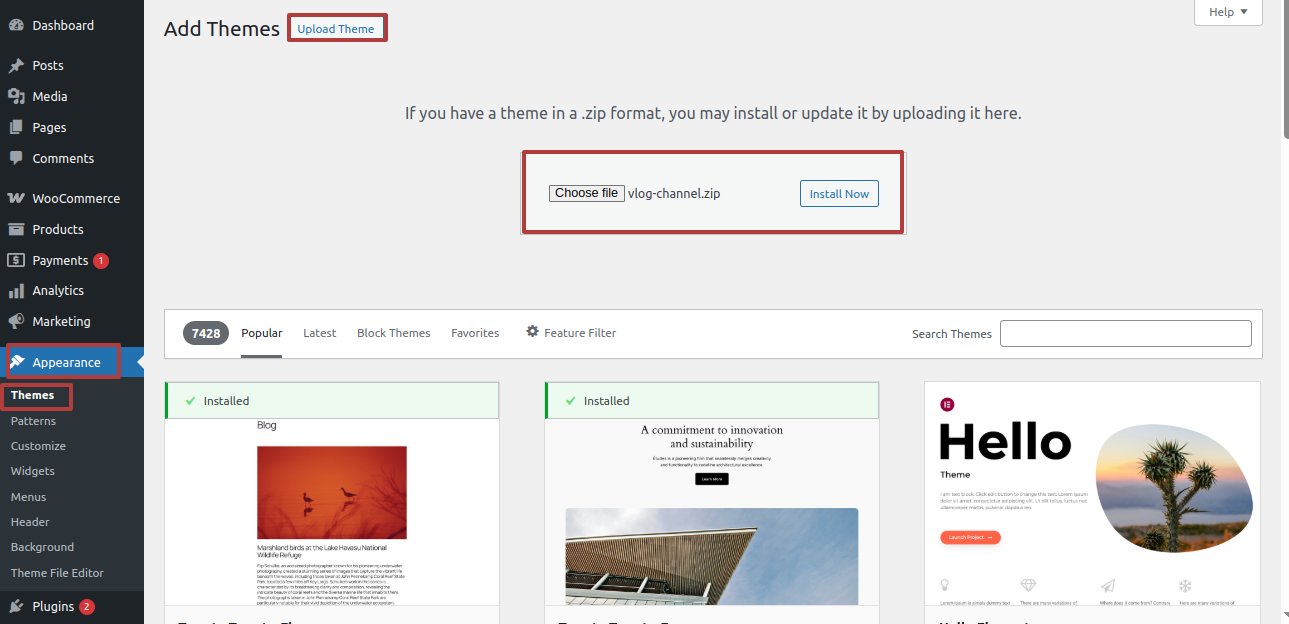Click the Appearance paintbrush icon
The height and width of the screenshot is (624, 1289).
[x=17, y=362]
